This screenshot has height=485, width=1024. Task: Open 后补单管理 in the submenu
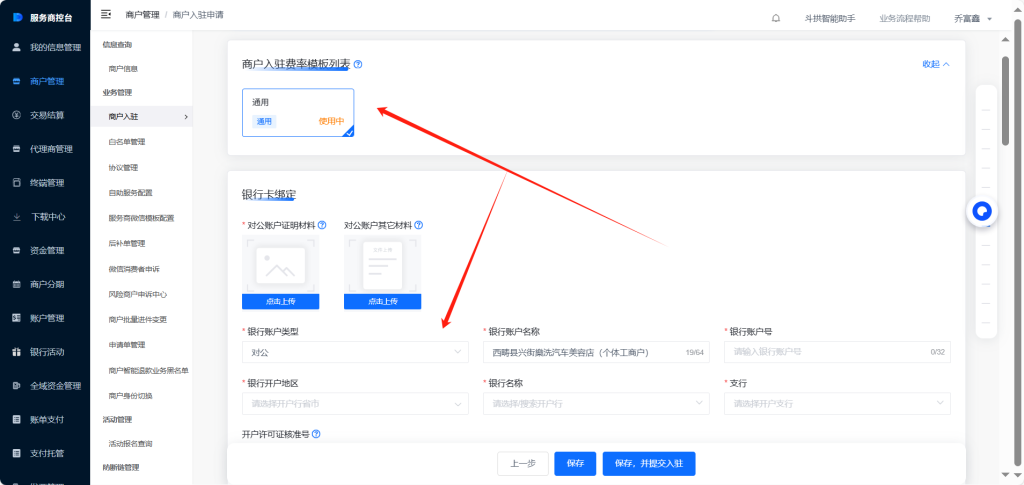[x=127, y=243]
